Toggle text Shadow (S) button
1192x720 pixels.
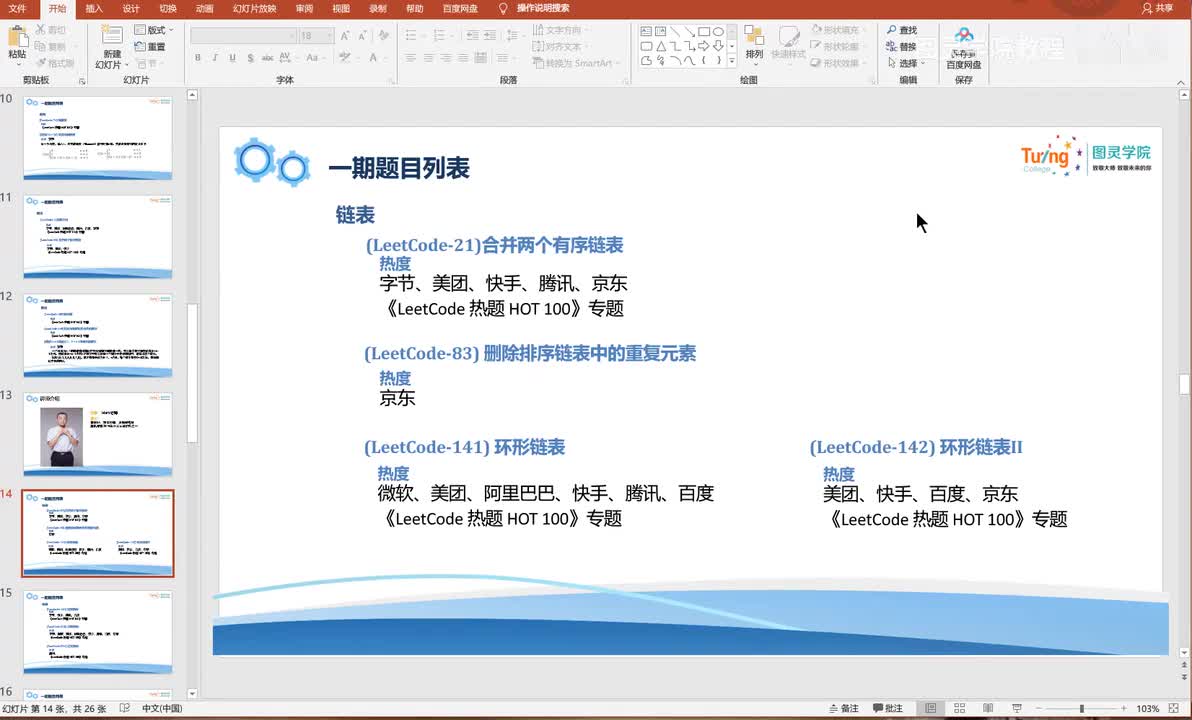250,58
